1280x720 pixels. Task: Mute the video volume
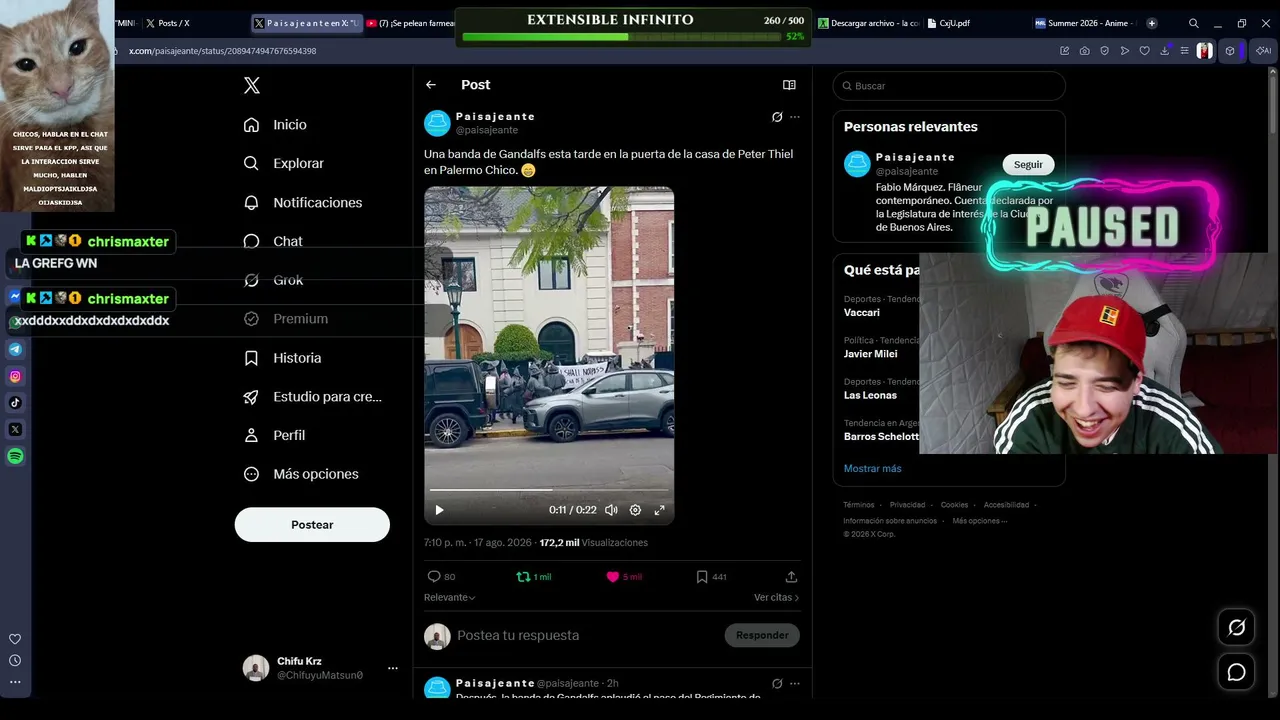[611, 510]
